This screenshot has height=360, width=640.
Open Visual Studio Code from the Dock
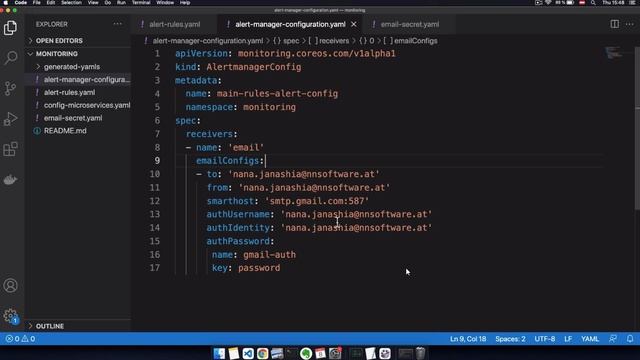click(x=248, y=353)
